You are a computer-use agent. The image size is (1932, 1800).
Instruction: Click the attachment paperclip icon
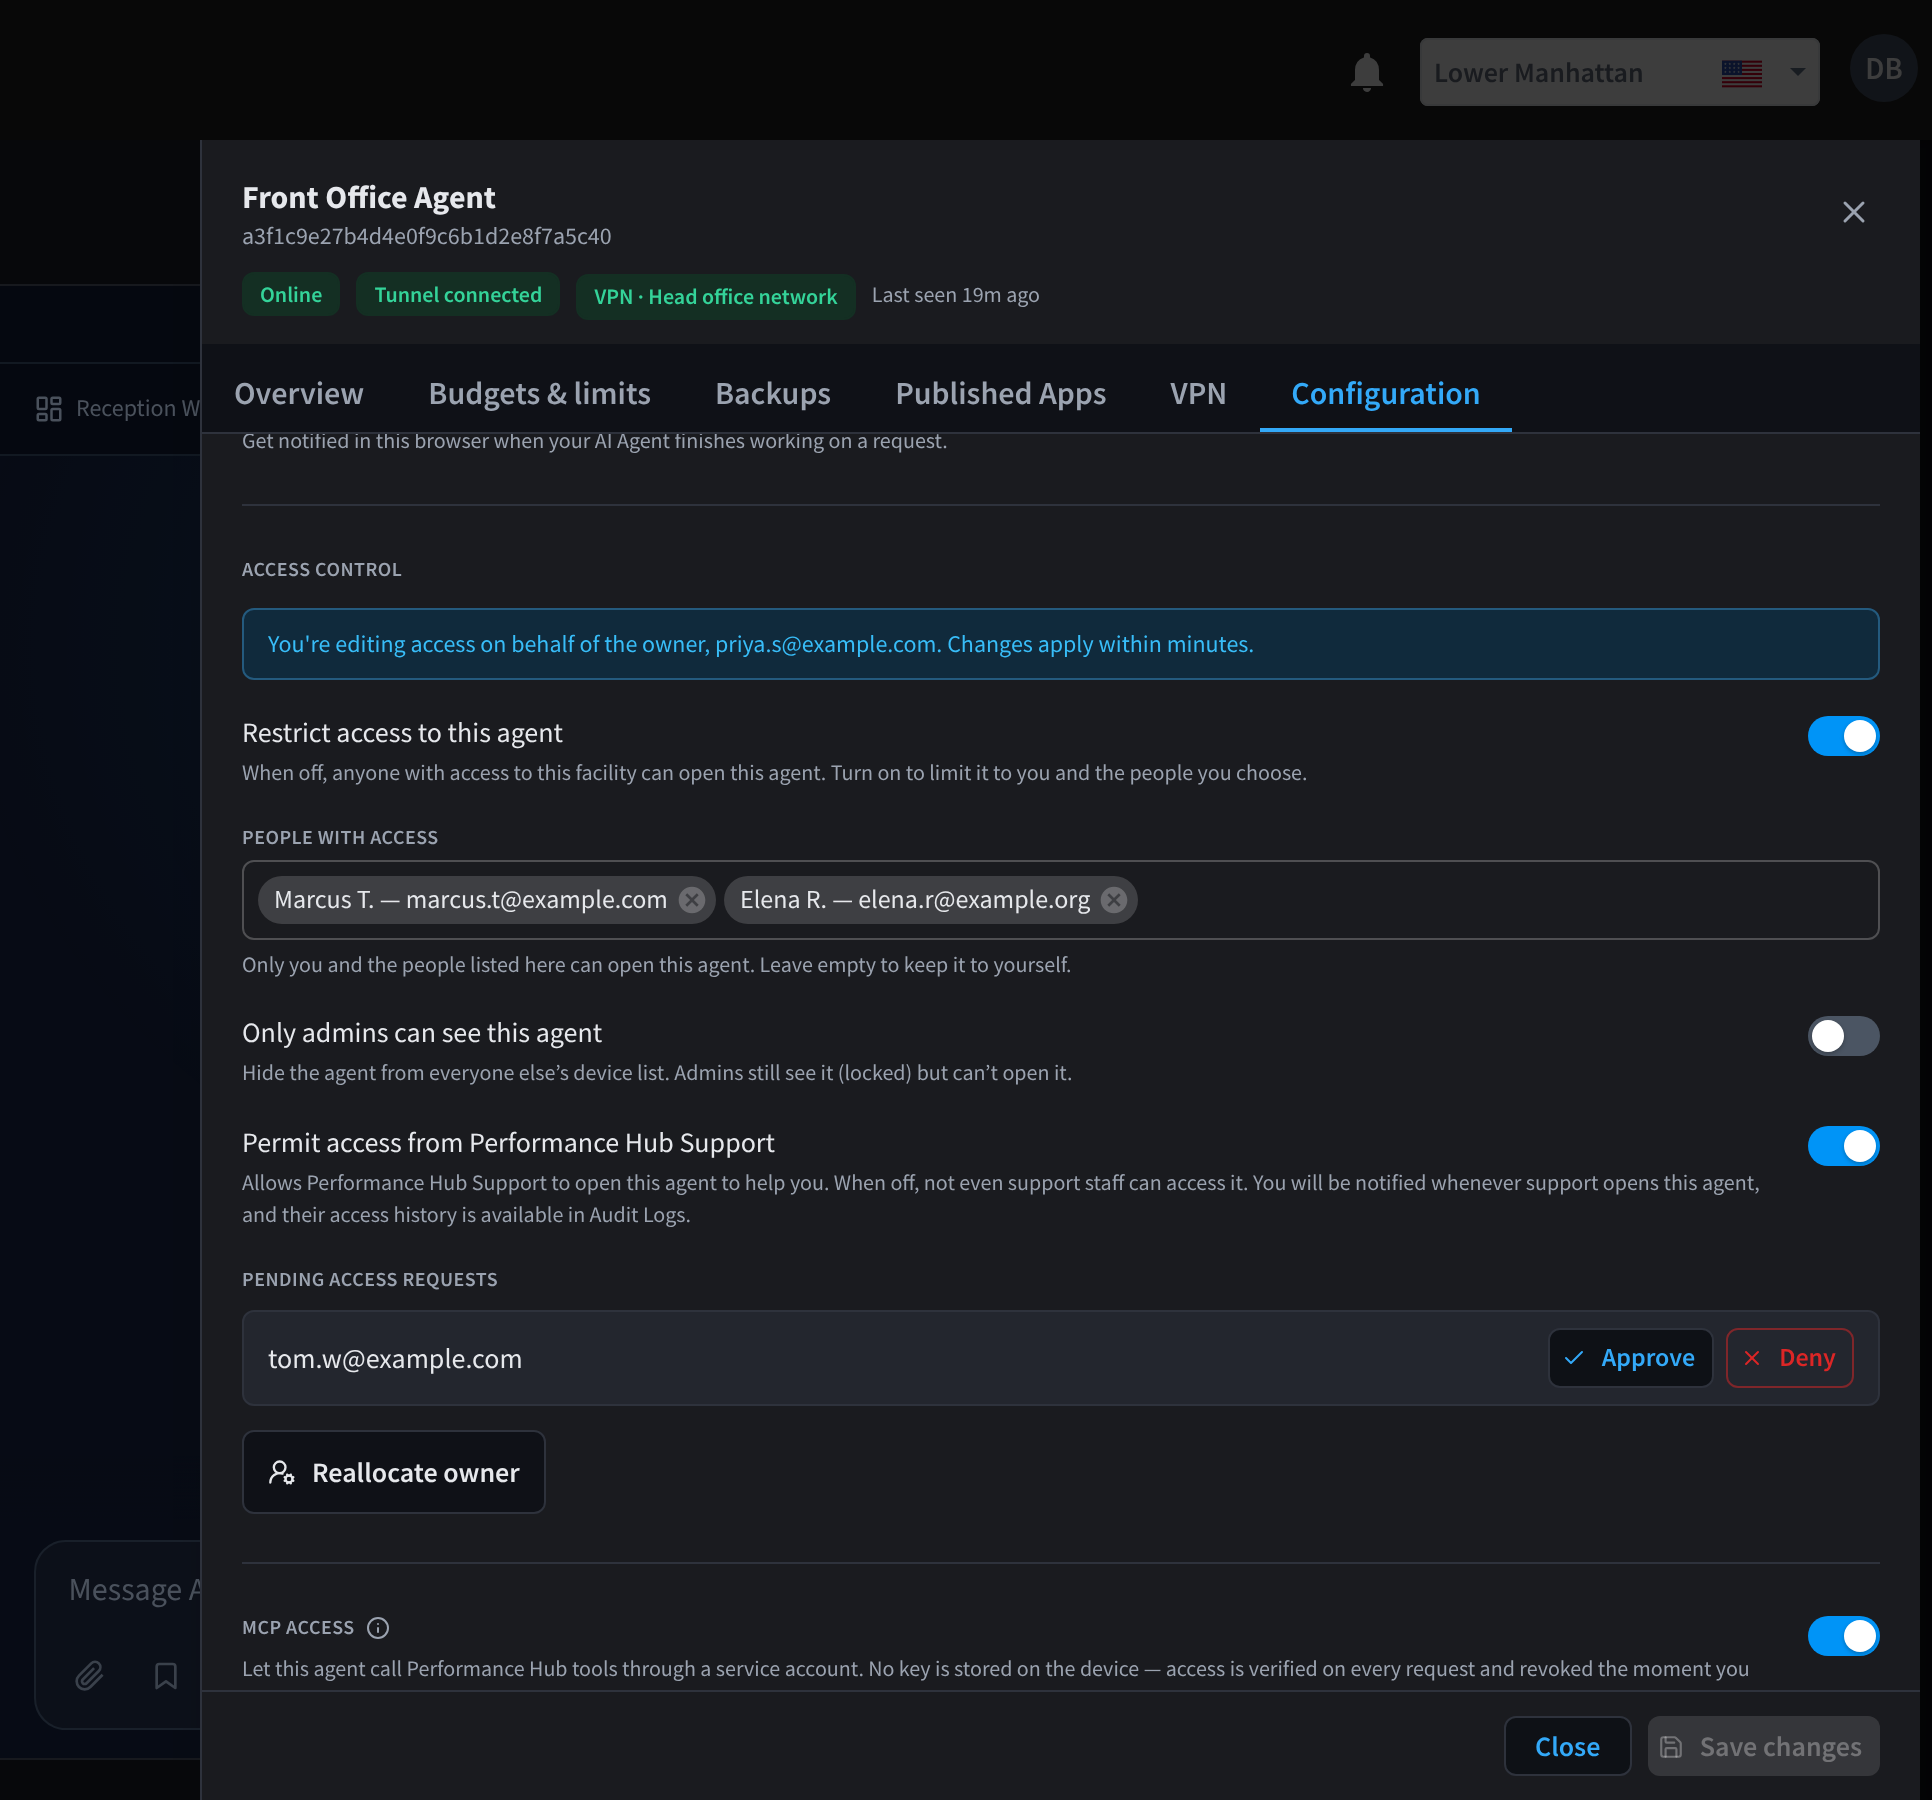coord(90,1676)
